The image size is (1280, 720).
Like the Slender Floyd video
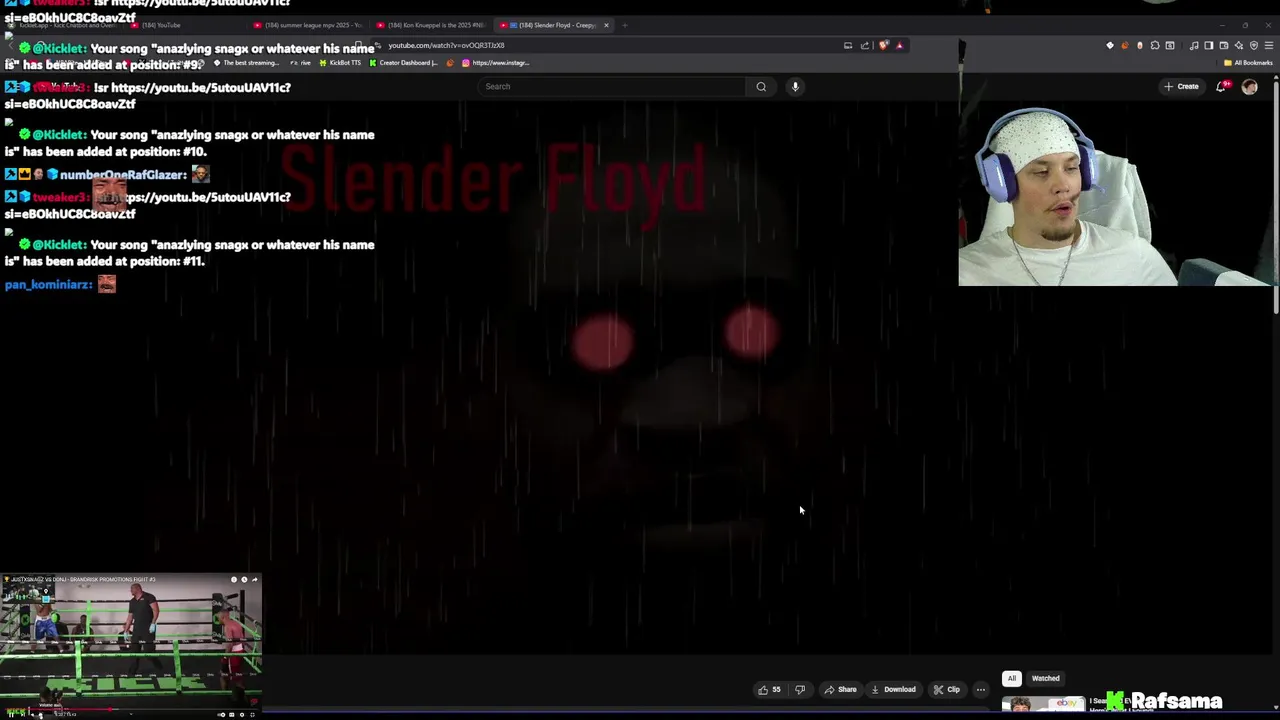769,689
